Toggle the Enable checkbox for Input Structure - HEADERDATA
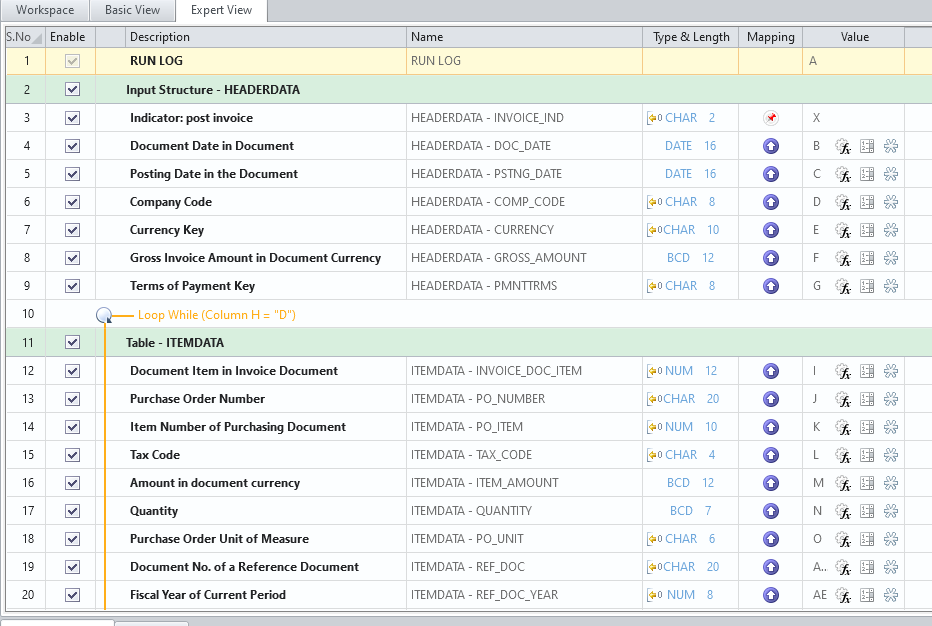 coord(73,89)
